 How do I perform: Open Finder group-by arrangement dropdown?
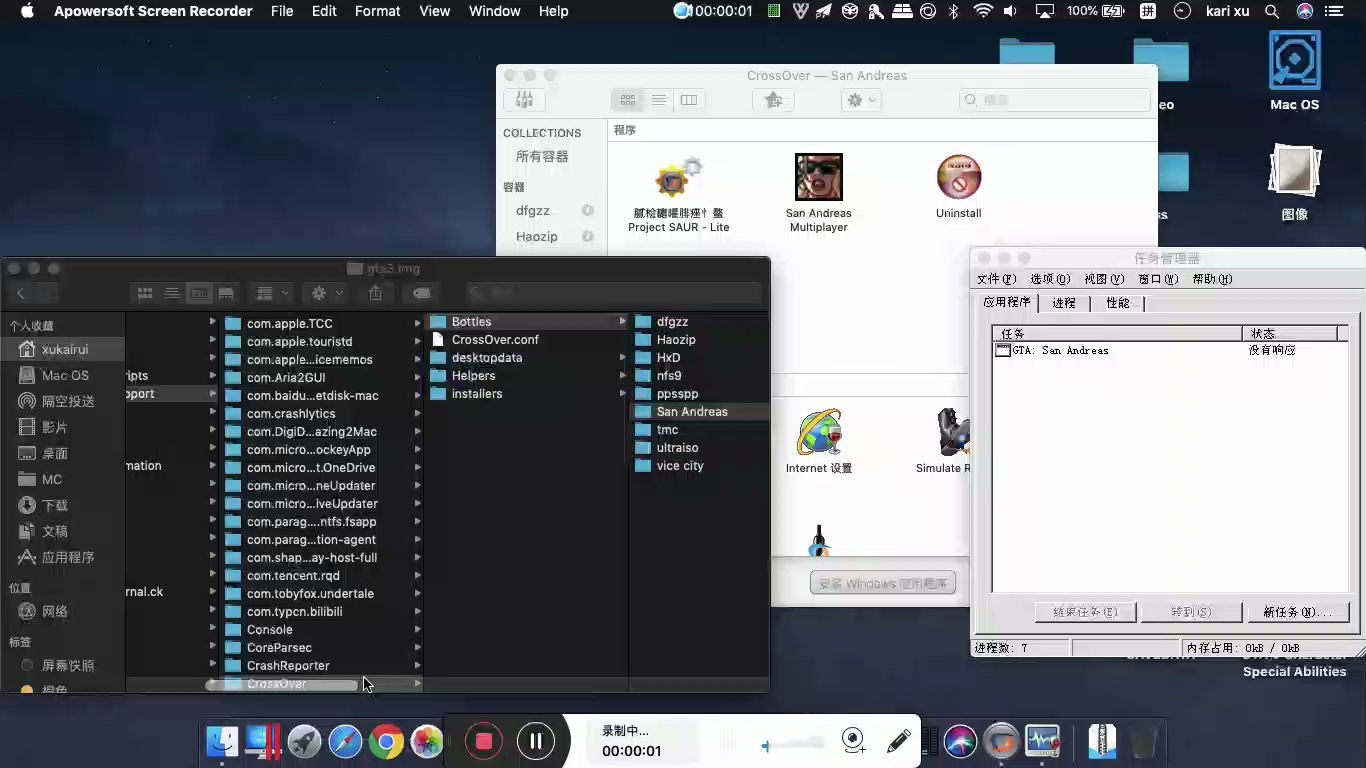[272, 293]
